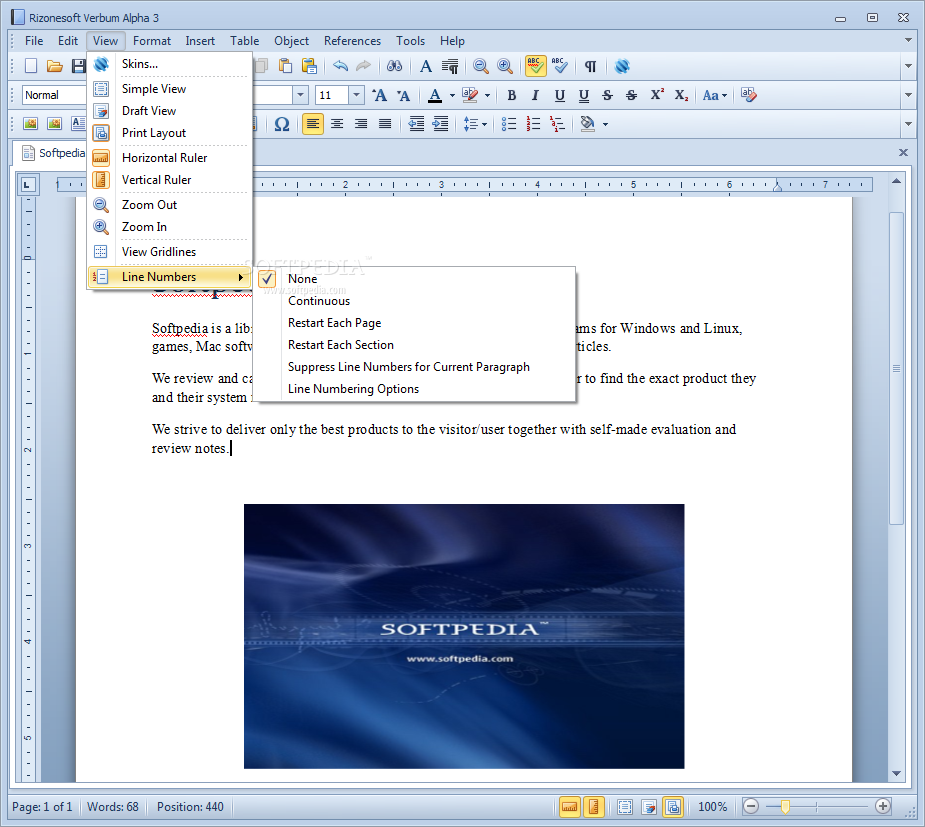Select the checked None line numbering option
The image size is (925, 827).
click(416, 279)
